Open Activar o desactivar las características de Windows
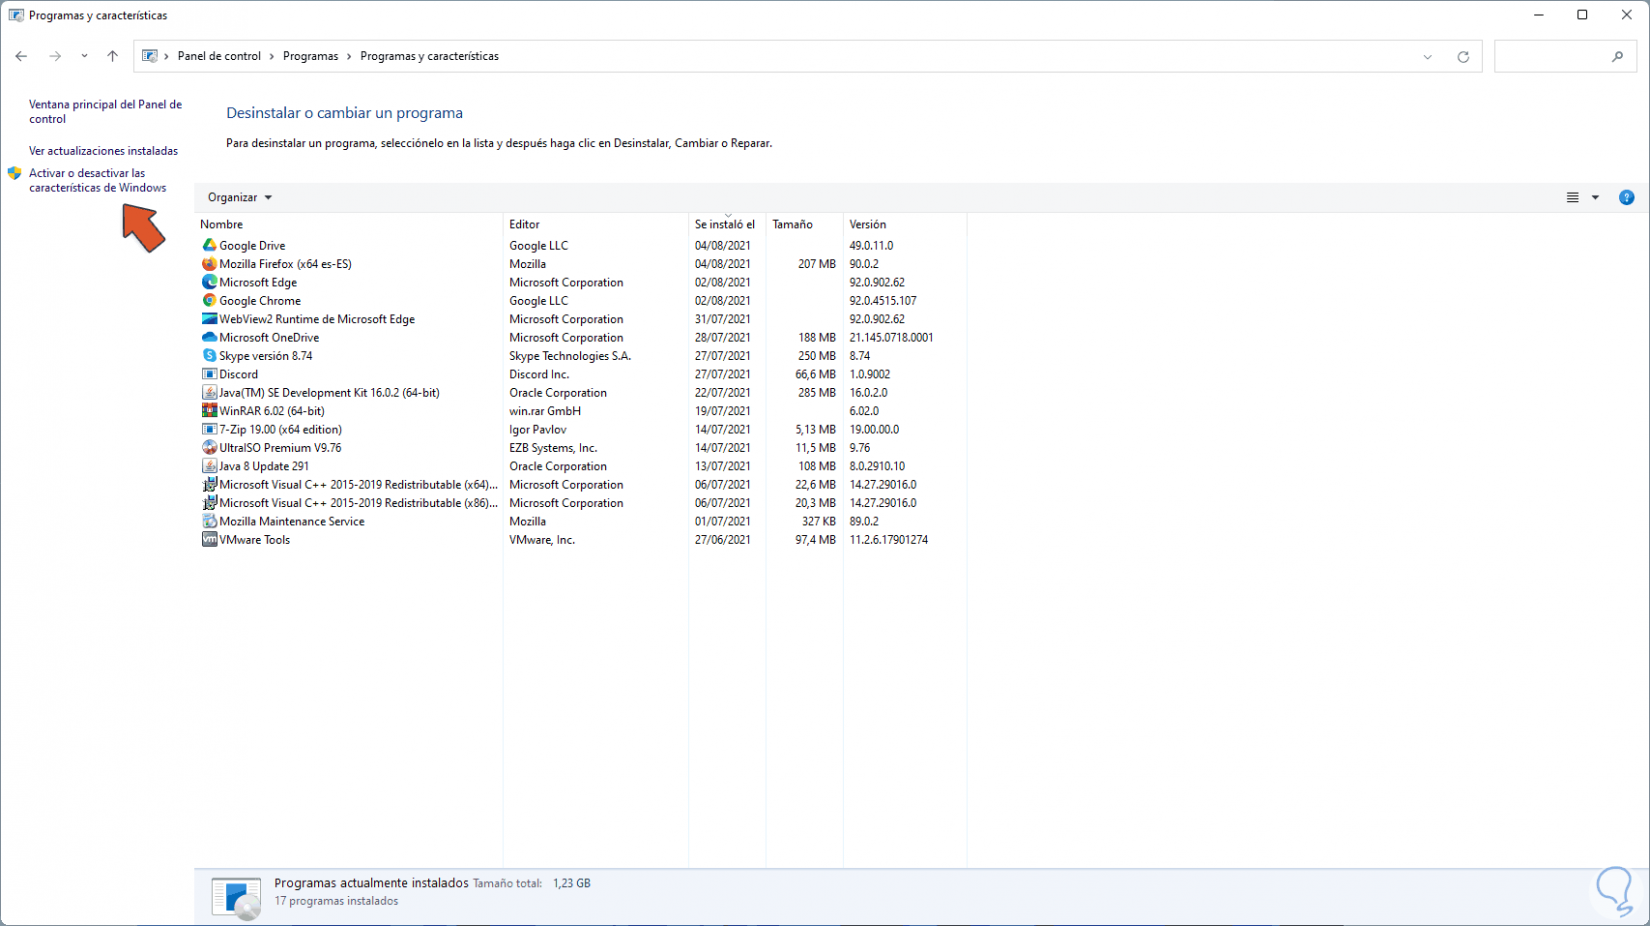This screenshot has height=926, width=1650. [x=97, y=180]
